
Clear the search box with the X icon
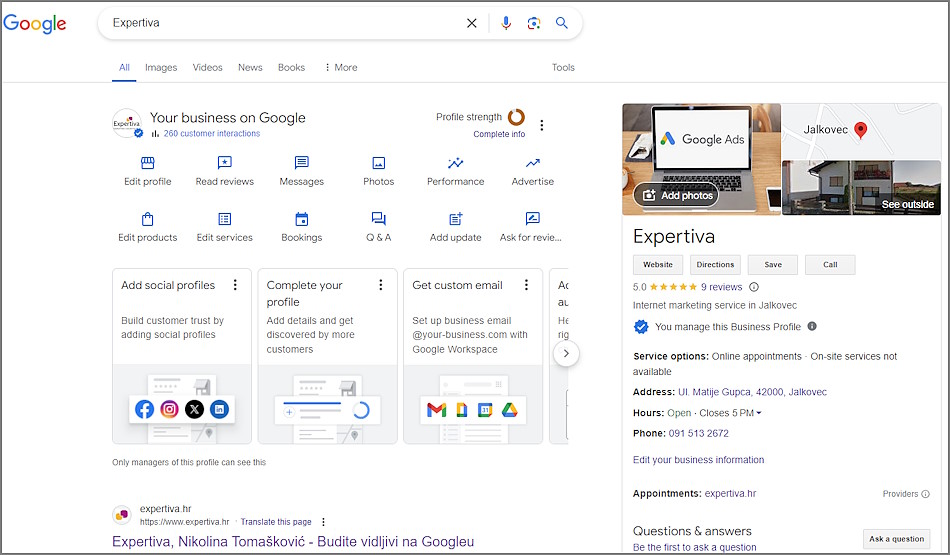[471, 23]
